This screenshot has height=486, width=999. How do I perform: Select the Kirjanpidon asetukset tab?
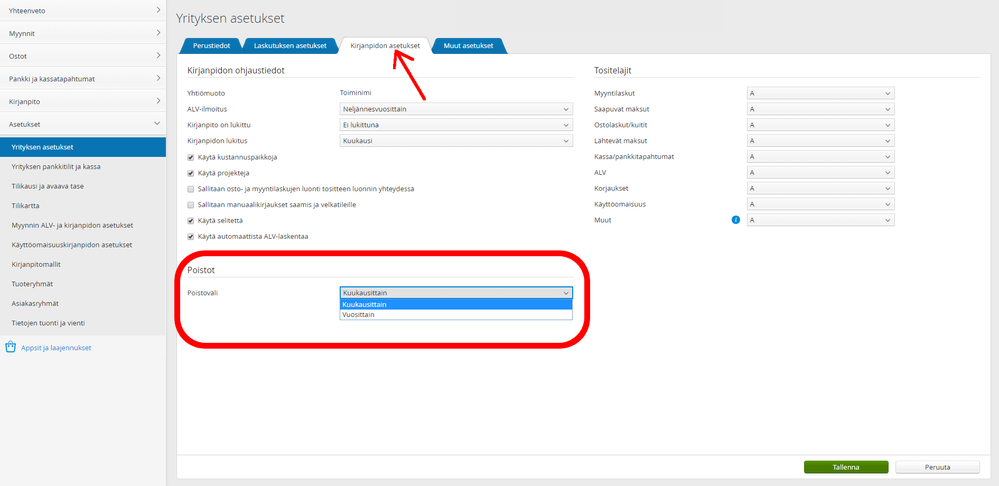[x=385, y=46]
